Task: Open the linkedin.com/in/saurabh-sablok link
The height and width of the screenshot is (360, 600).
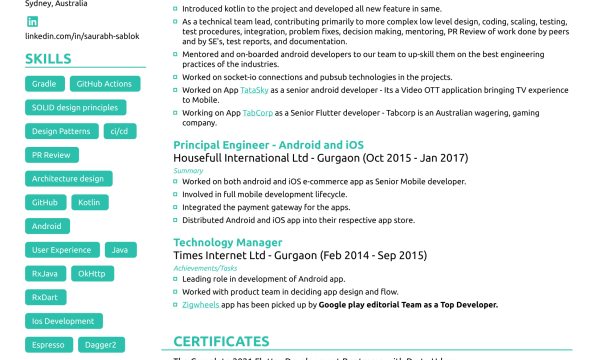Action: pos(82,36)
